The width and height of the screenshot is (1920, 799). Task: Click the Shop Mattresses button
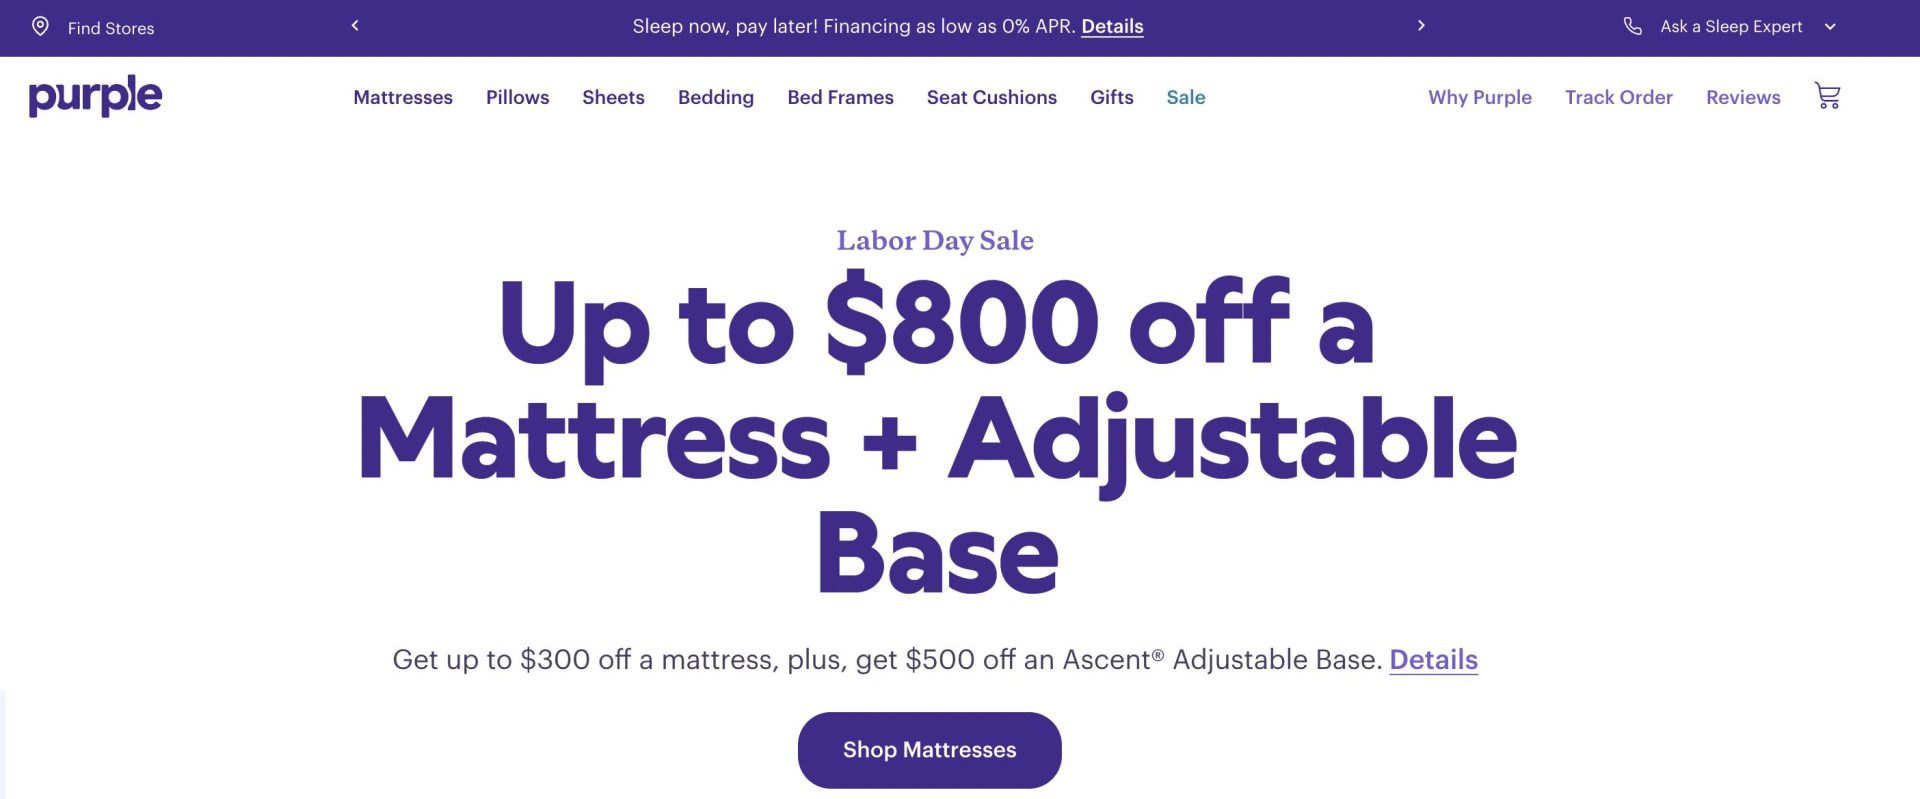(x=929, y=750)
